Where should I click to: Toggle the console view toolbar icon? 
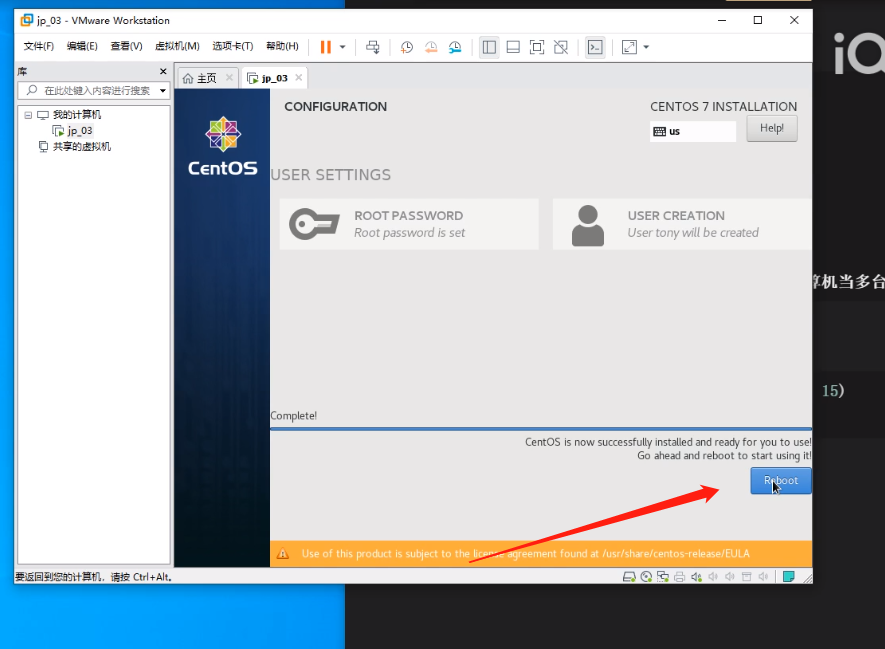point(595,47)
